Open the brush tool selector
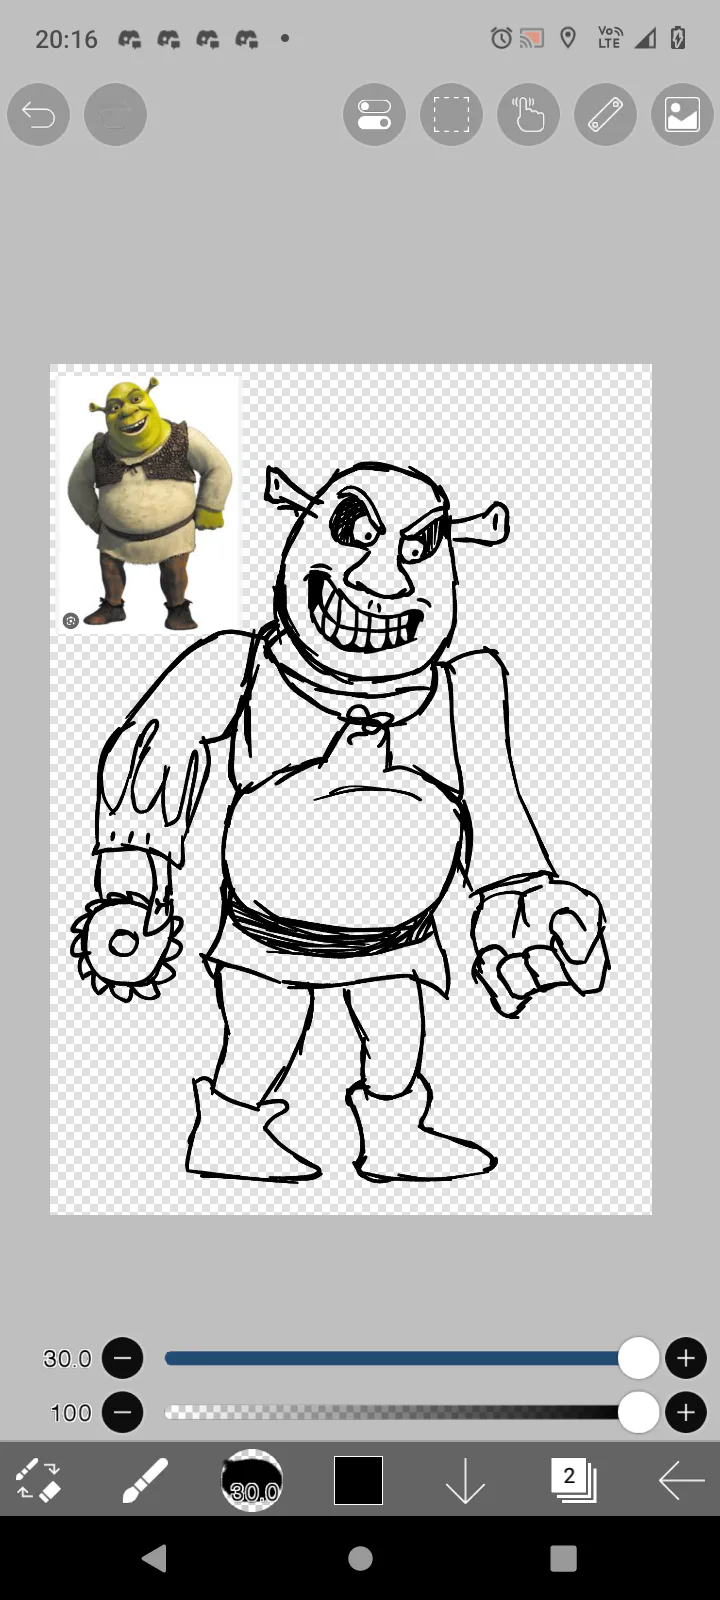Viewport: 720px width, 1600px height. pyautogui.click(x=145, y=1480)
